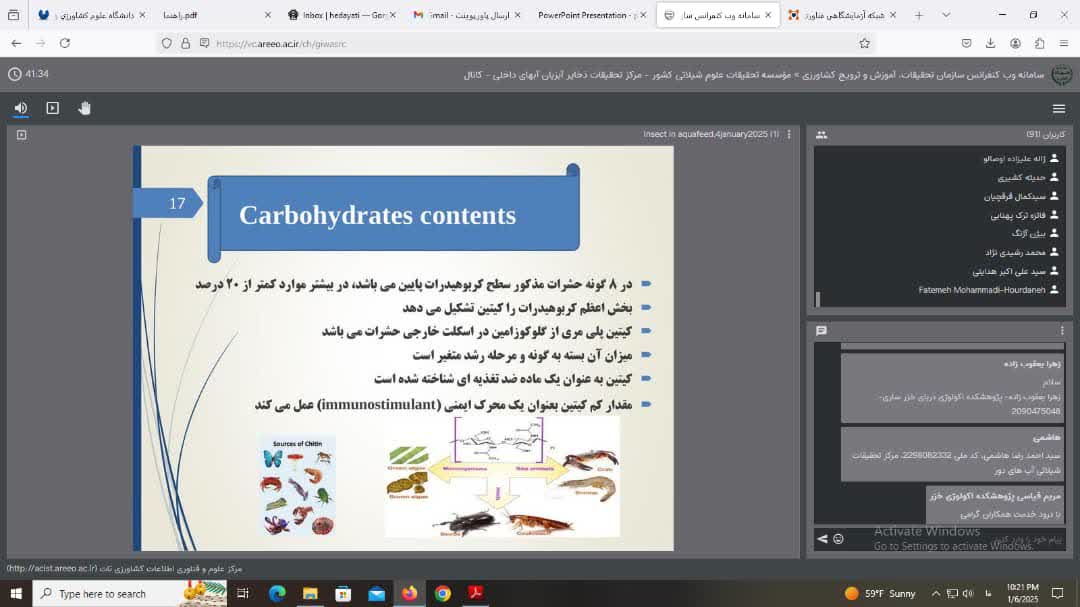Send the chat message with arrow icon
This screenshot has height=607, width=1080.
823,539
